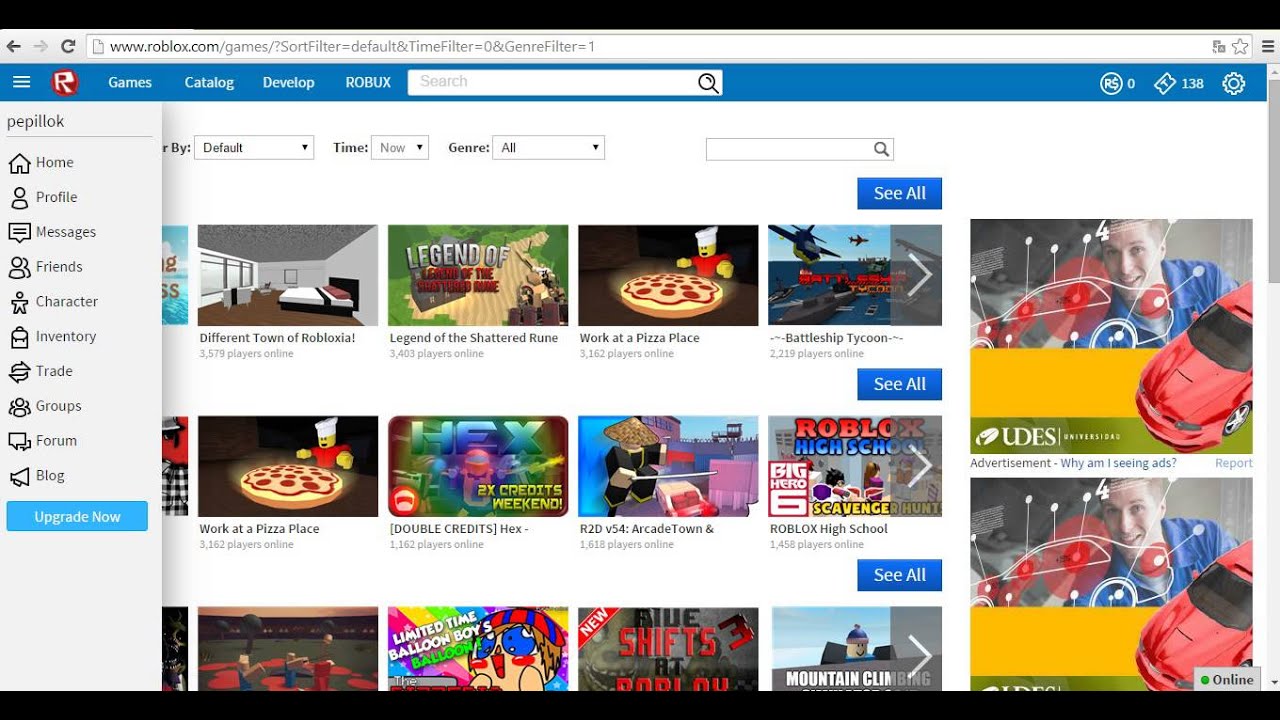The width and height of the screenshot is (1280, 720).
Task: Click the Character icon in sidebar
Action: [19, 302]
